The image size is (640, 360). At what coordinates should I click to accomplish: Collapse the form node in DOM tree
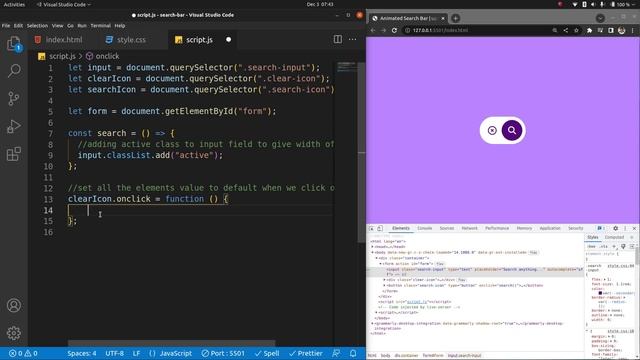pyautogui.click(x=380, y=264)
